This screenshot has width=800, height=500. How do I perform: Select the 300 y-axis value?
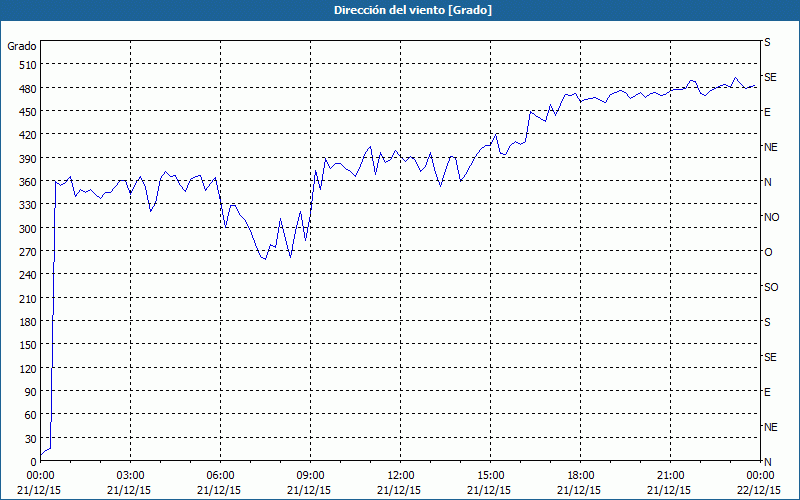coord(29,229)
